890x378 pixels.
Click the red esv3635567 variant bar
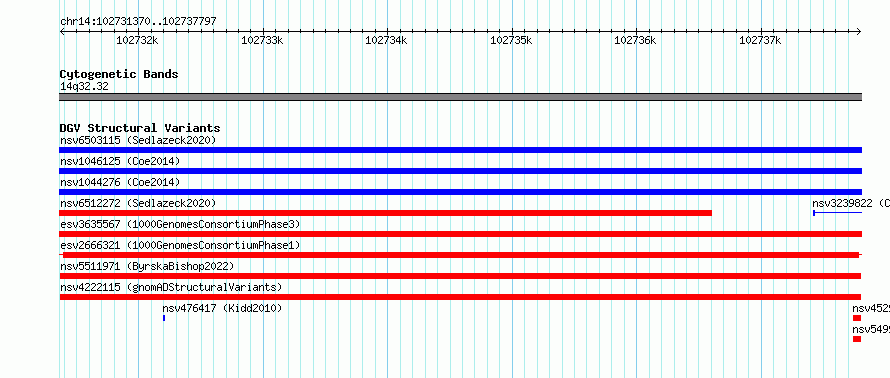tap(460, 234)
